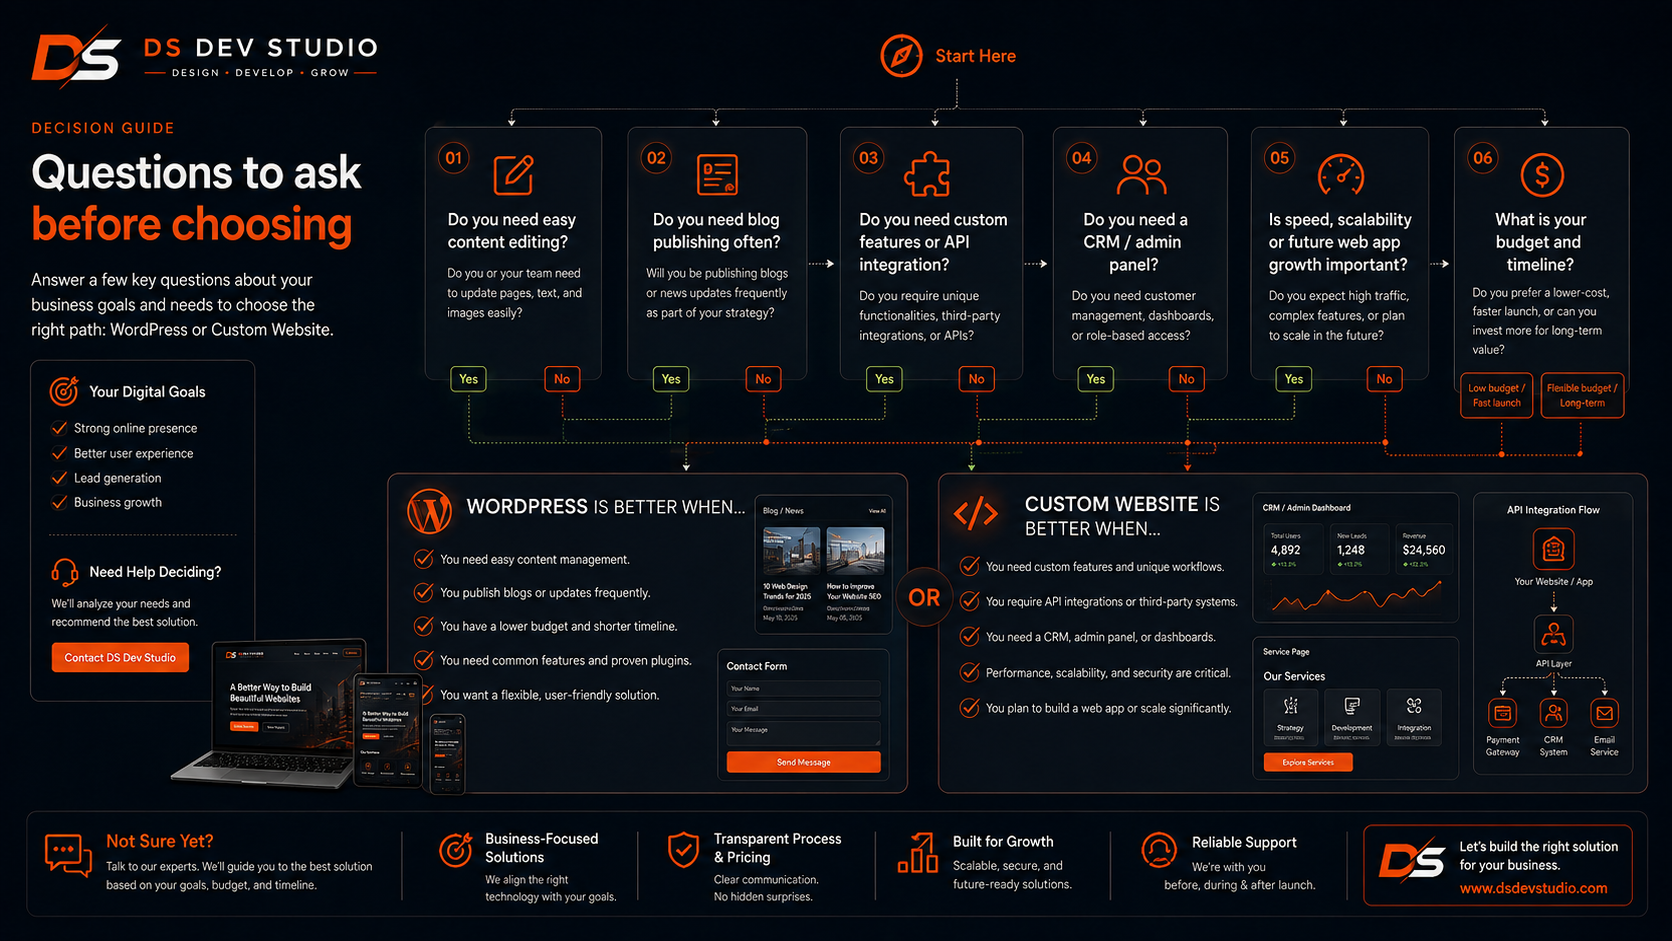1672x941 pixels.
Task: Click the speedometer icon in question 05
Action: point(1340,175)
